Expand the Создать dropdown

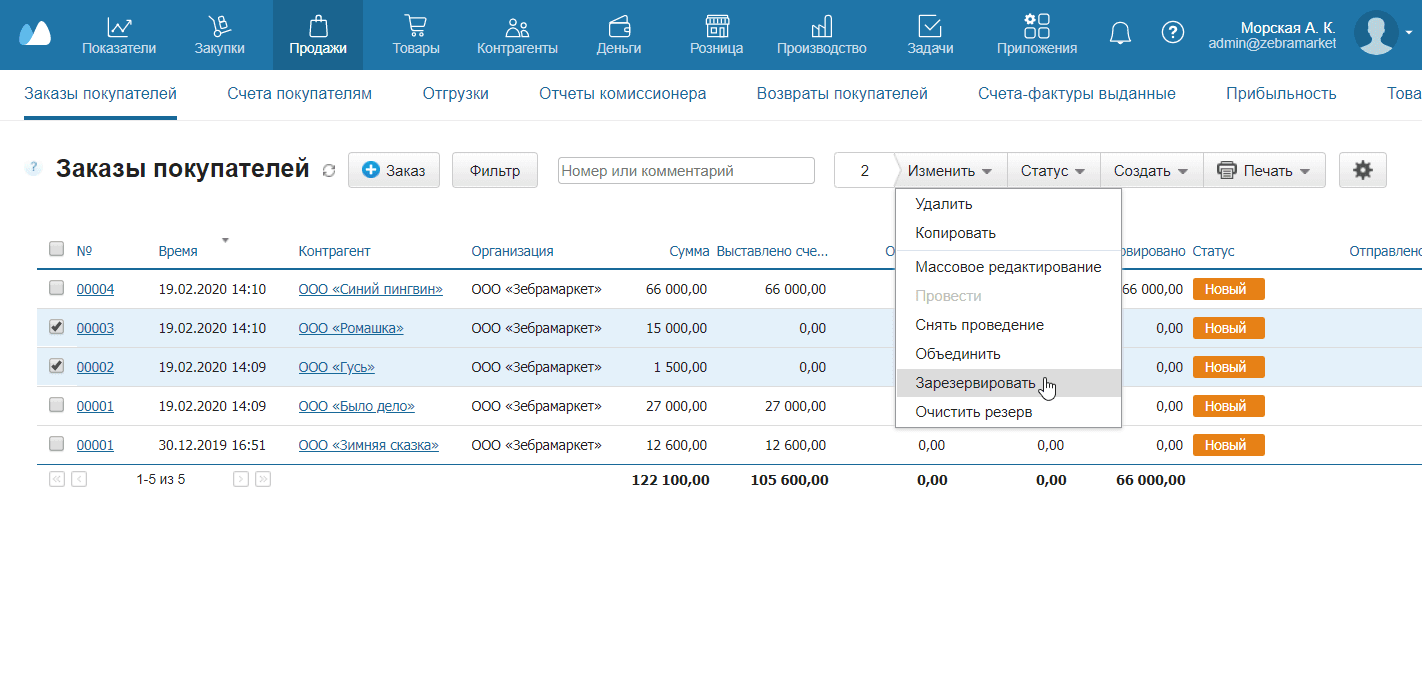(x=1151, y=171)
